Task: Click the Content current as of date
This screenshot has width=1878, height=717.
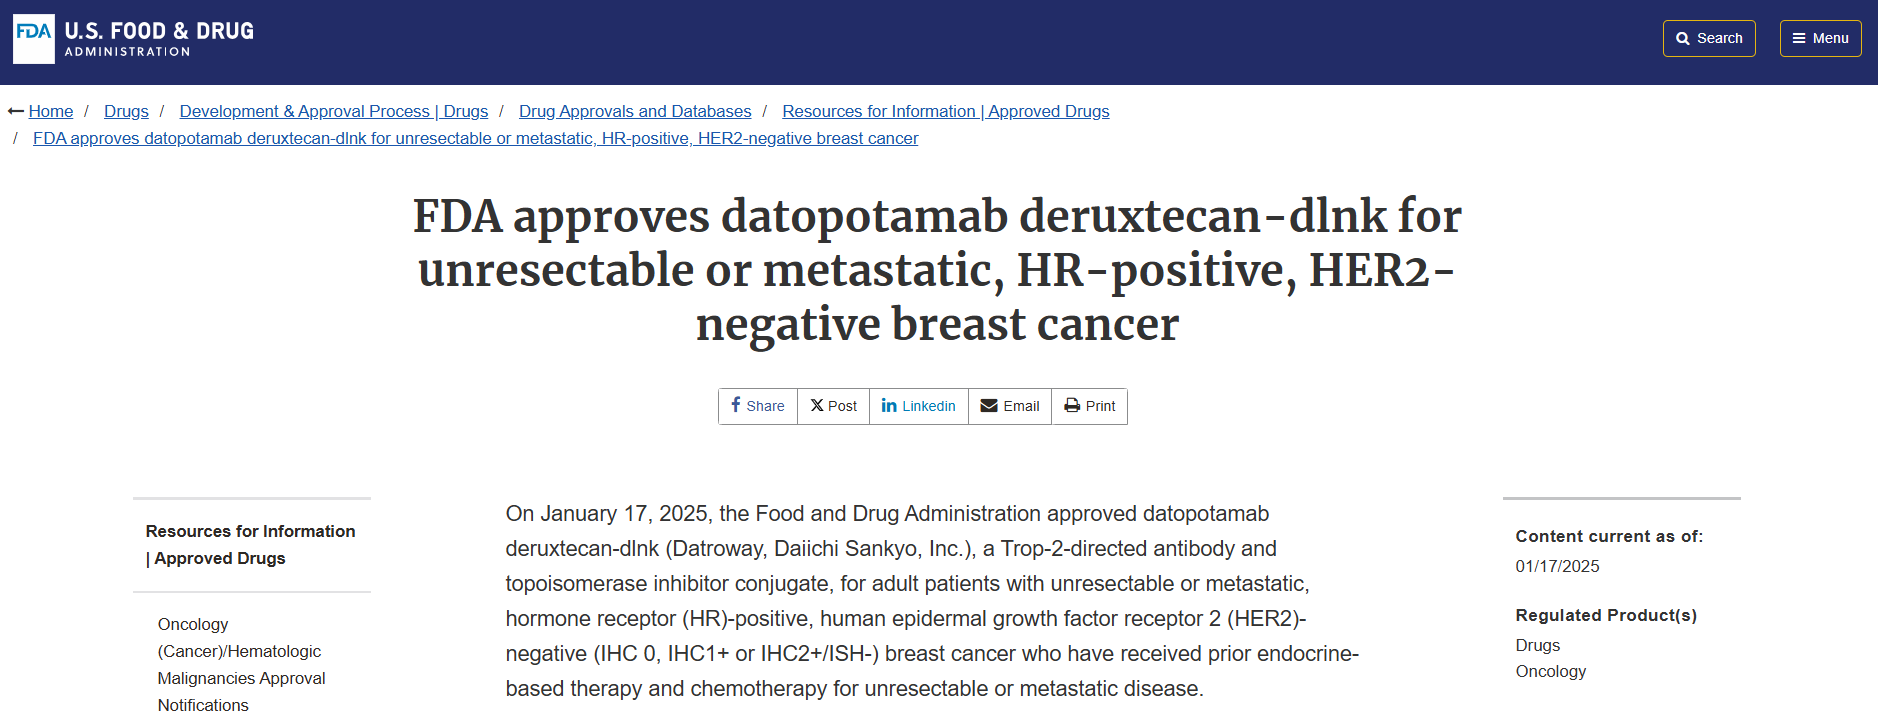Action: (1557, 566)
